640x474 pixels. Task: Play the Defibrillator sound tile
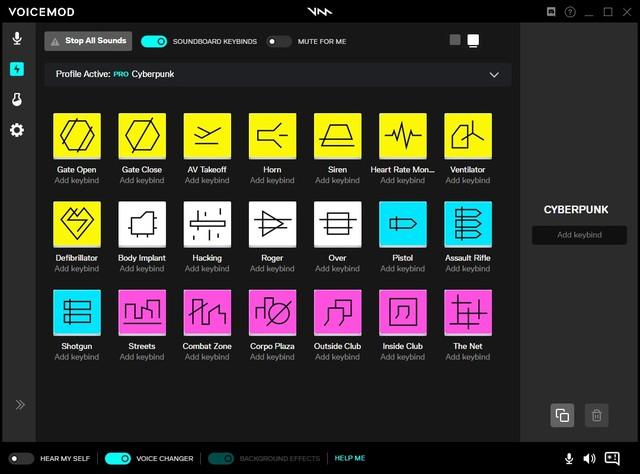point(77,225)
